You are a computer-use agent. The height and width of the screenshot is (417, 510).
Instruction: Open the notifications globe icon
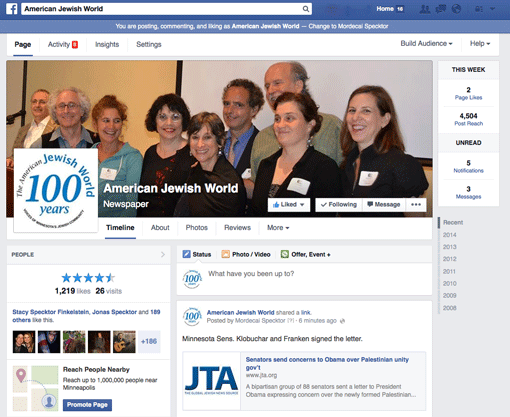coord(456,9)
